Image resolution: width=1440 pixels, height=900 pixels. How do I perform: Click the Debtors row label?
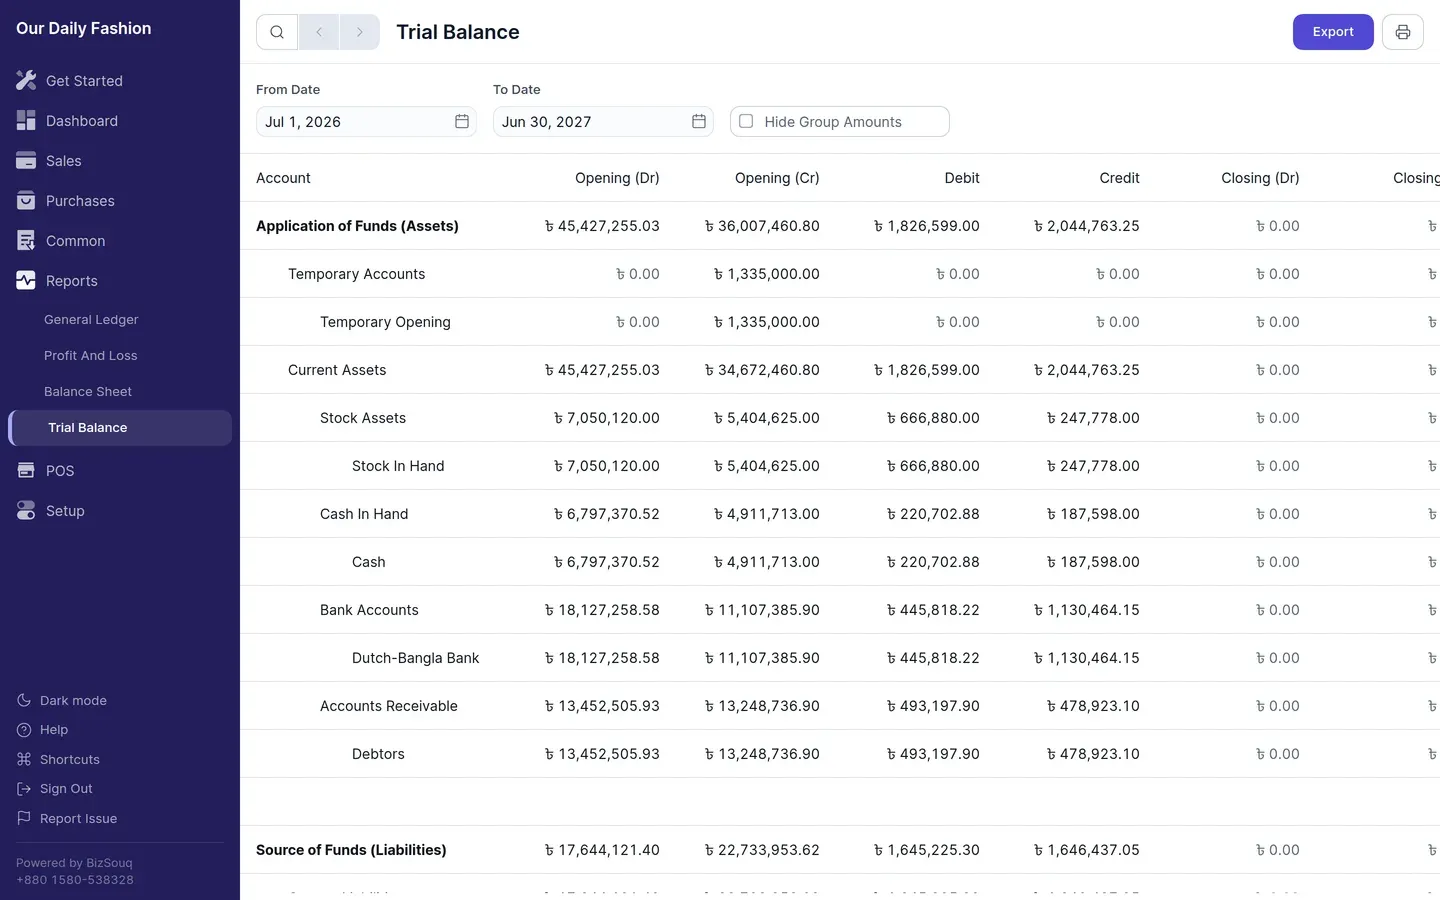coord(378,754)
